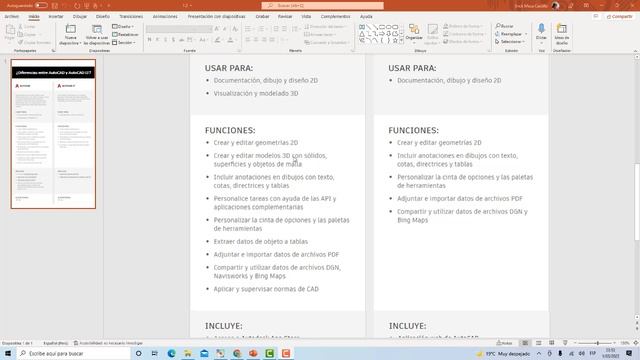Open the Portapapeles dialog launcher
The width and height of the screenshot is (640, 360).
pos(53,51)
